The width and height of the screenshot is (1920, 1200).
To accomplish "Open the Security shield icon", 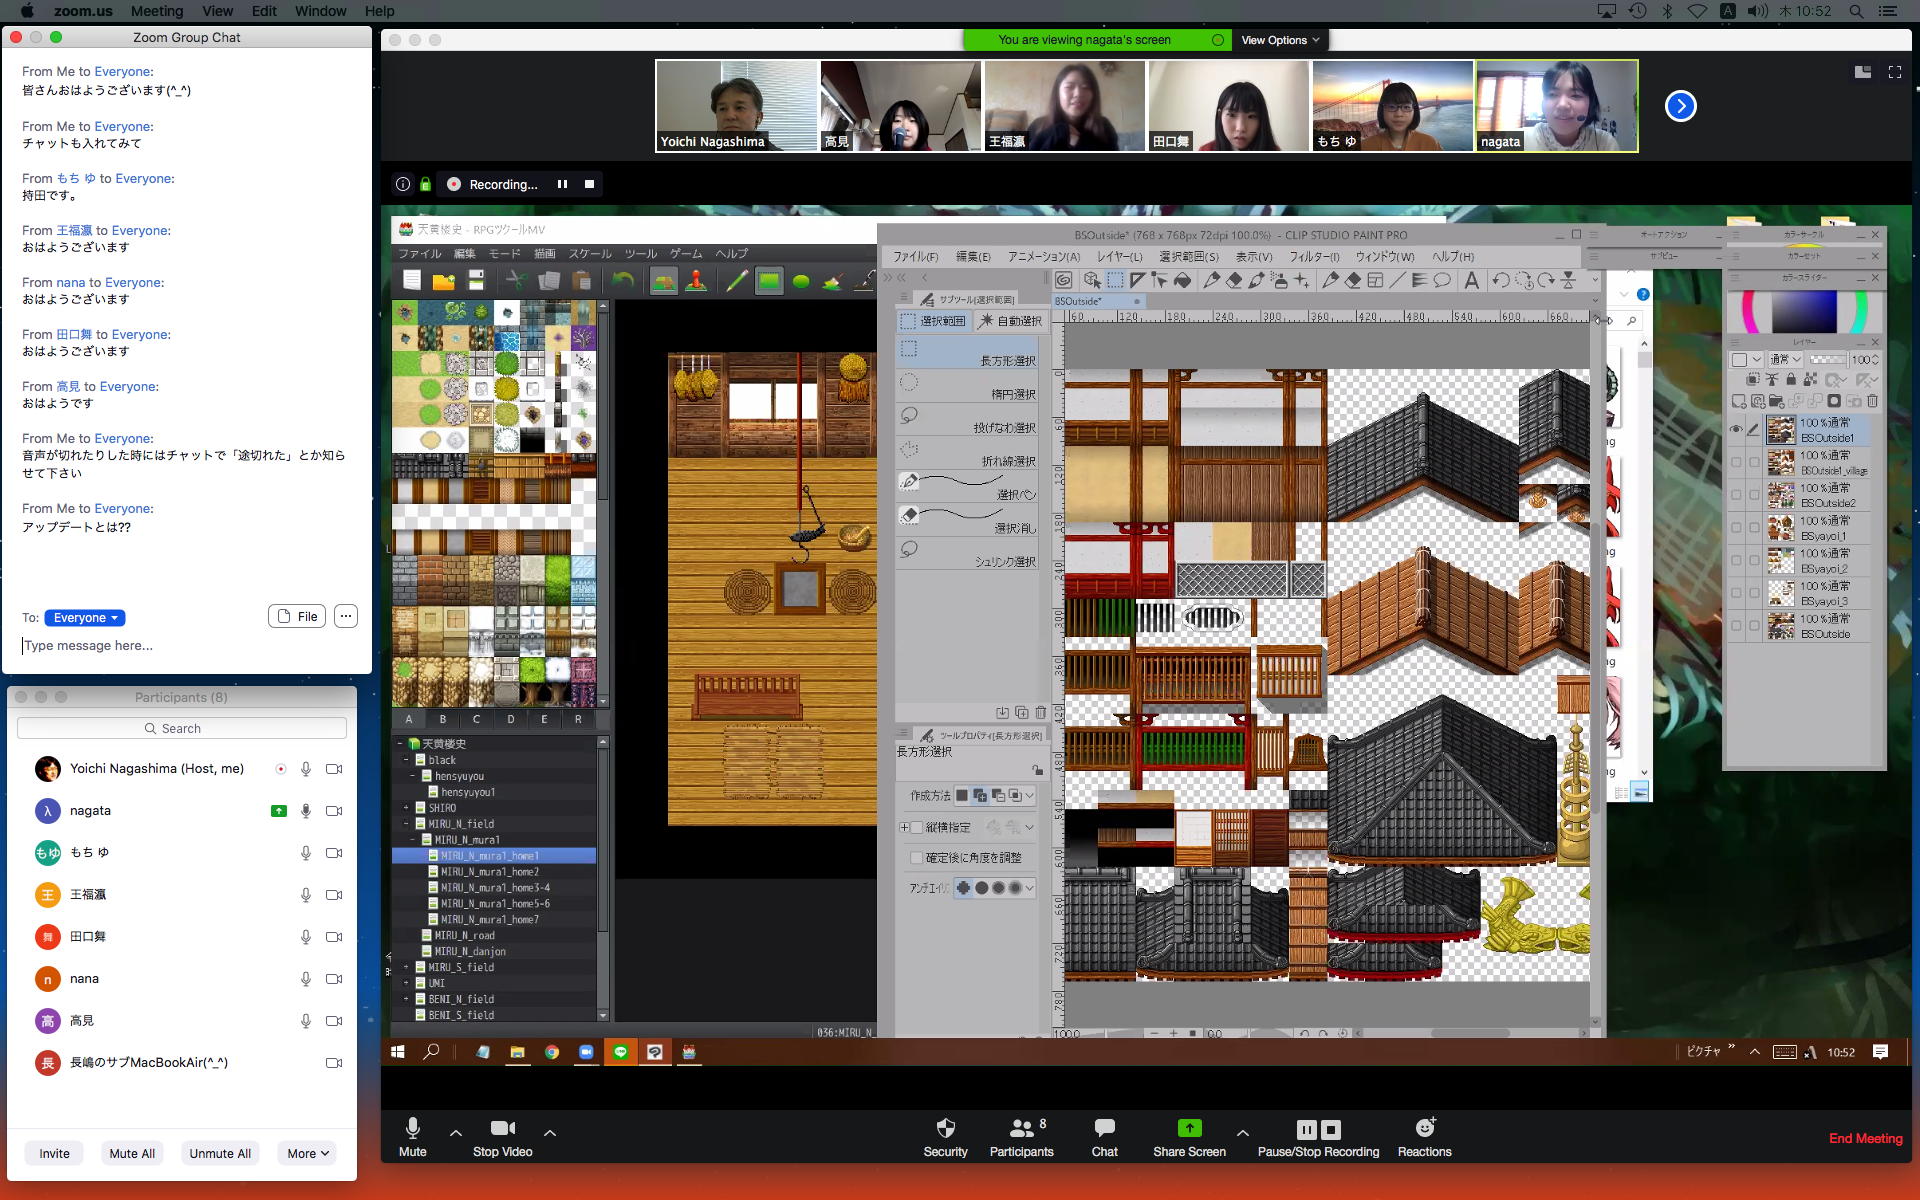I will click(x=945, y=1128).
